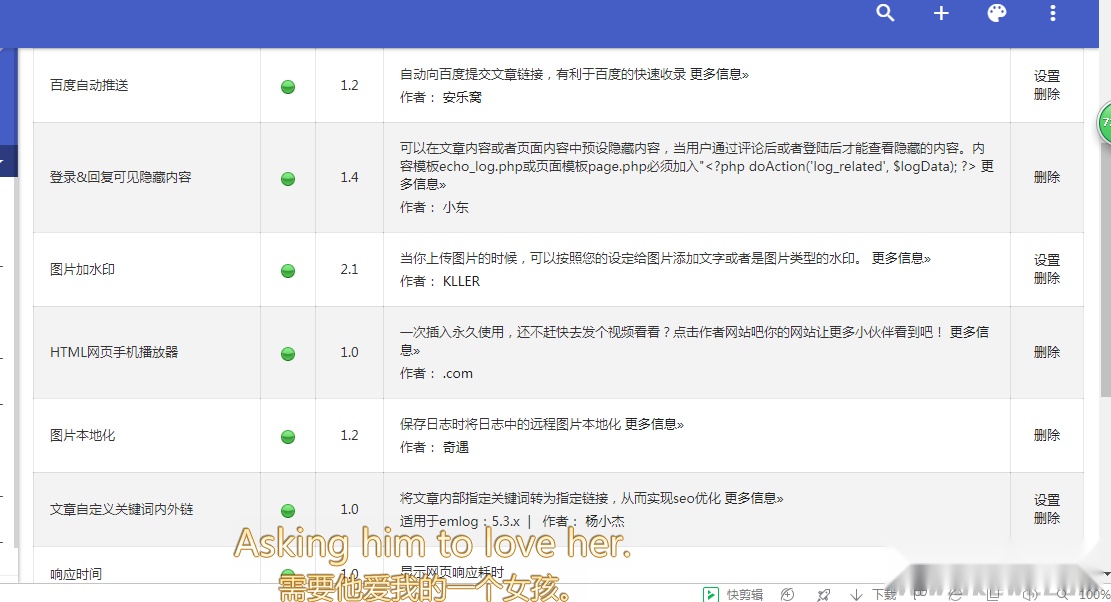Click the rocket accelerator icon in status bar
Image resolution: width=1111 pixels, height=602 pixels.
823,594
